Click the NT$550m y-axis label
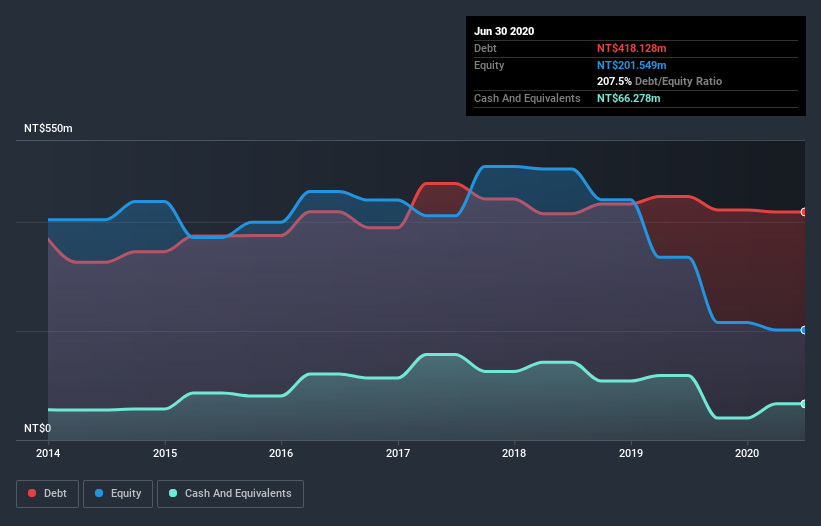This screenshot has height=526, width=821. coord(48,128)
